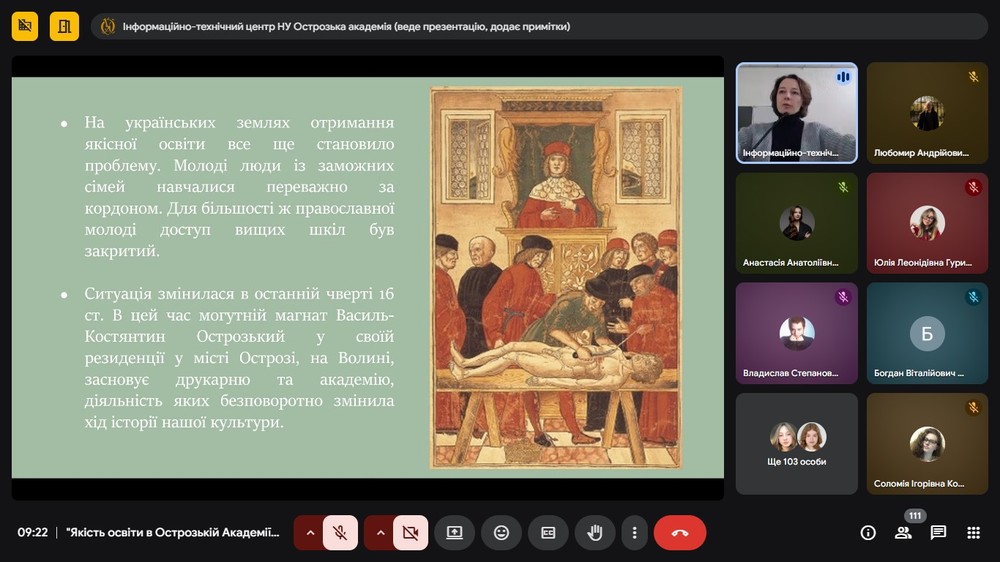Click the first yellow icon in top bar
The image size is (1000, 562).
pyautogui.click(x=25, y=26)
